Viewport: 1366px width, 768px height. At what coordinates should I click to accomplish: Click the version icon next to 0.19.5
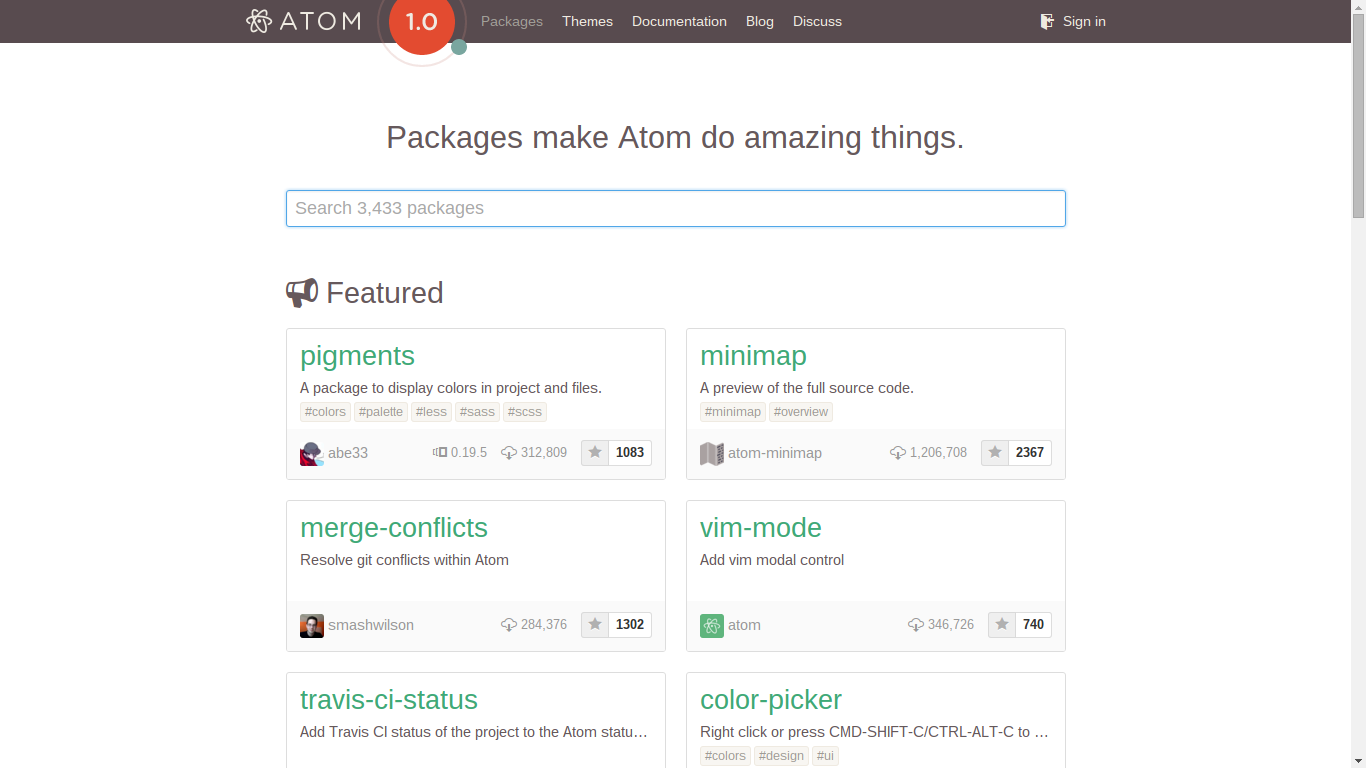click(440, 453)
